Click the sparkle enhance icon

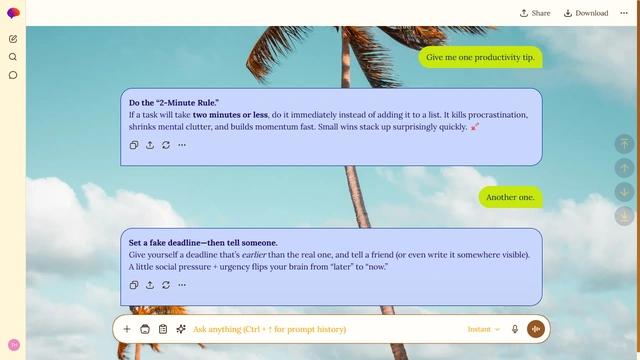[x=181, y=329]
